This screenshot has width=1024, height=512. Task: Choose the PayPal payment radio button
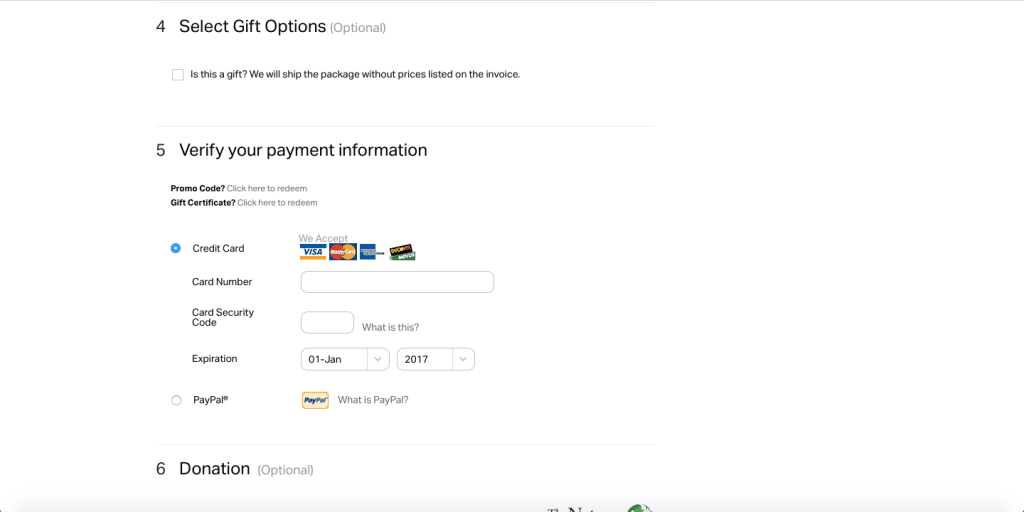(x=176, y=400)
